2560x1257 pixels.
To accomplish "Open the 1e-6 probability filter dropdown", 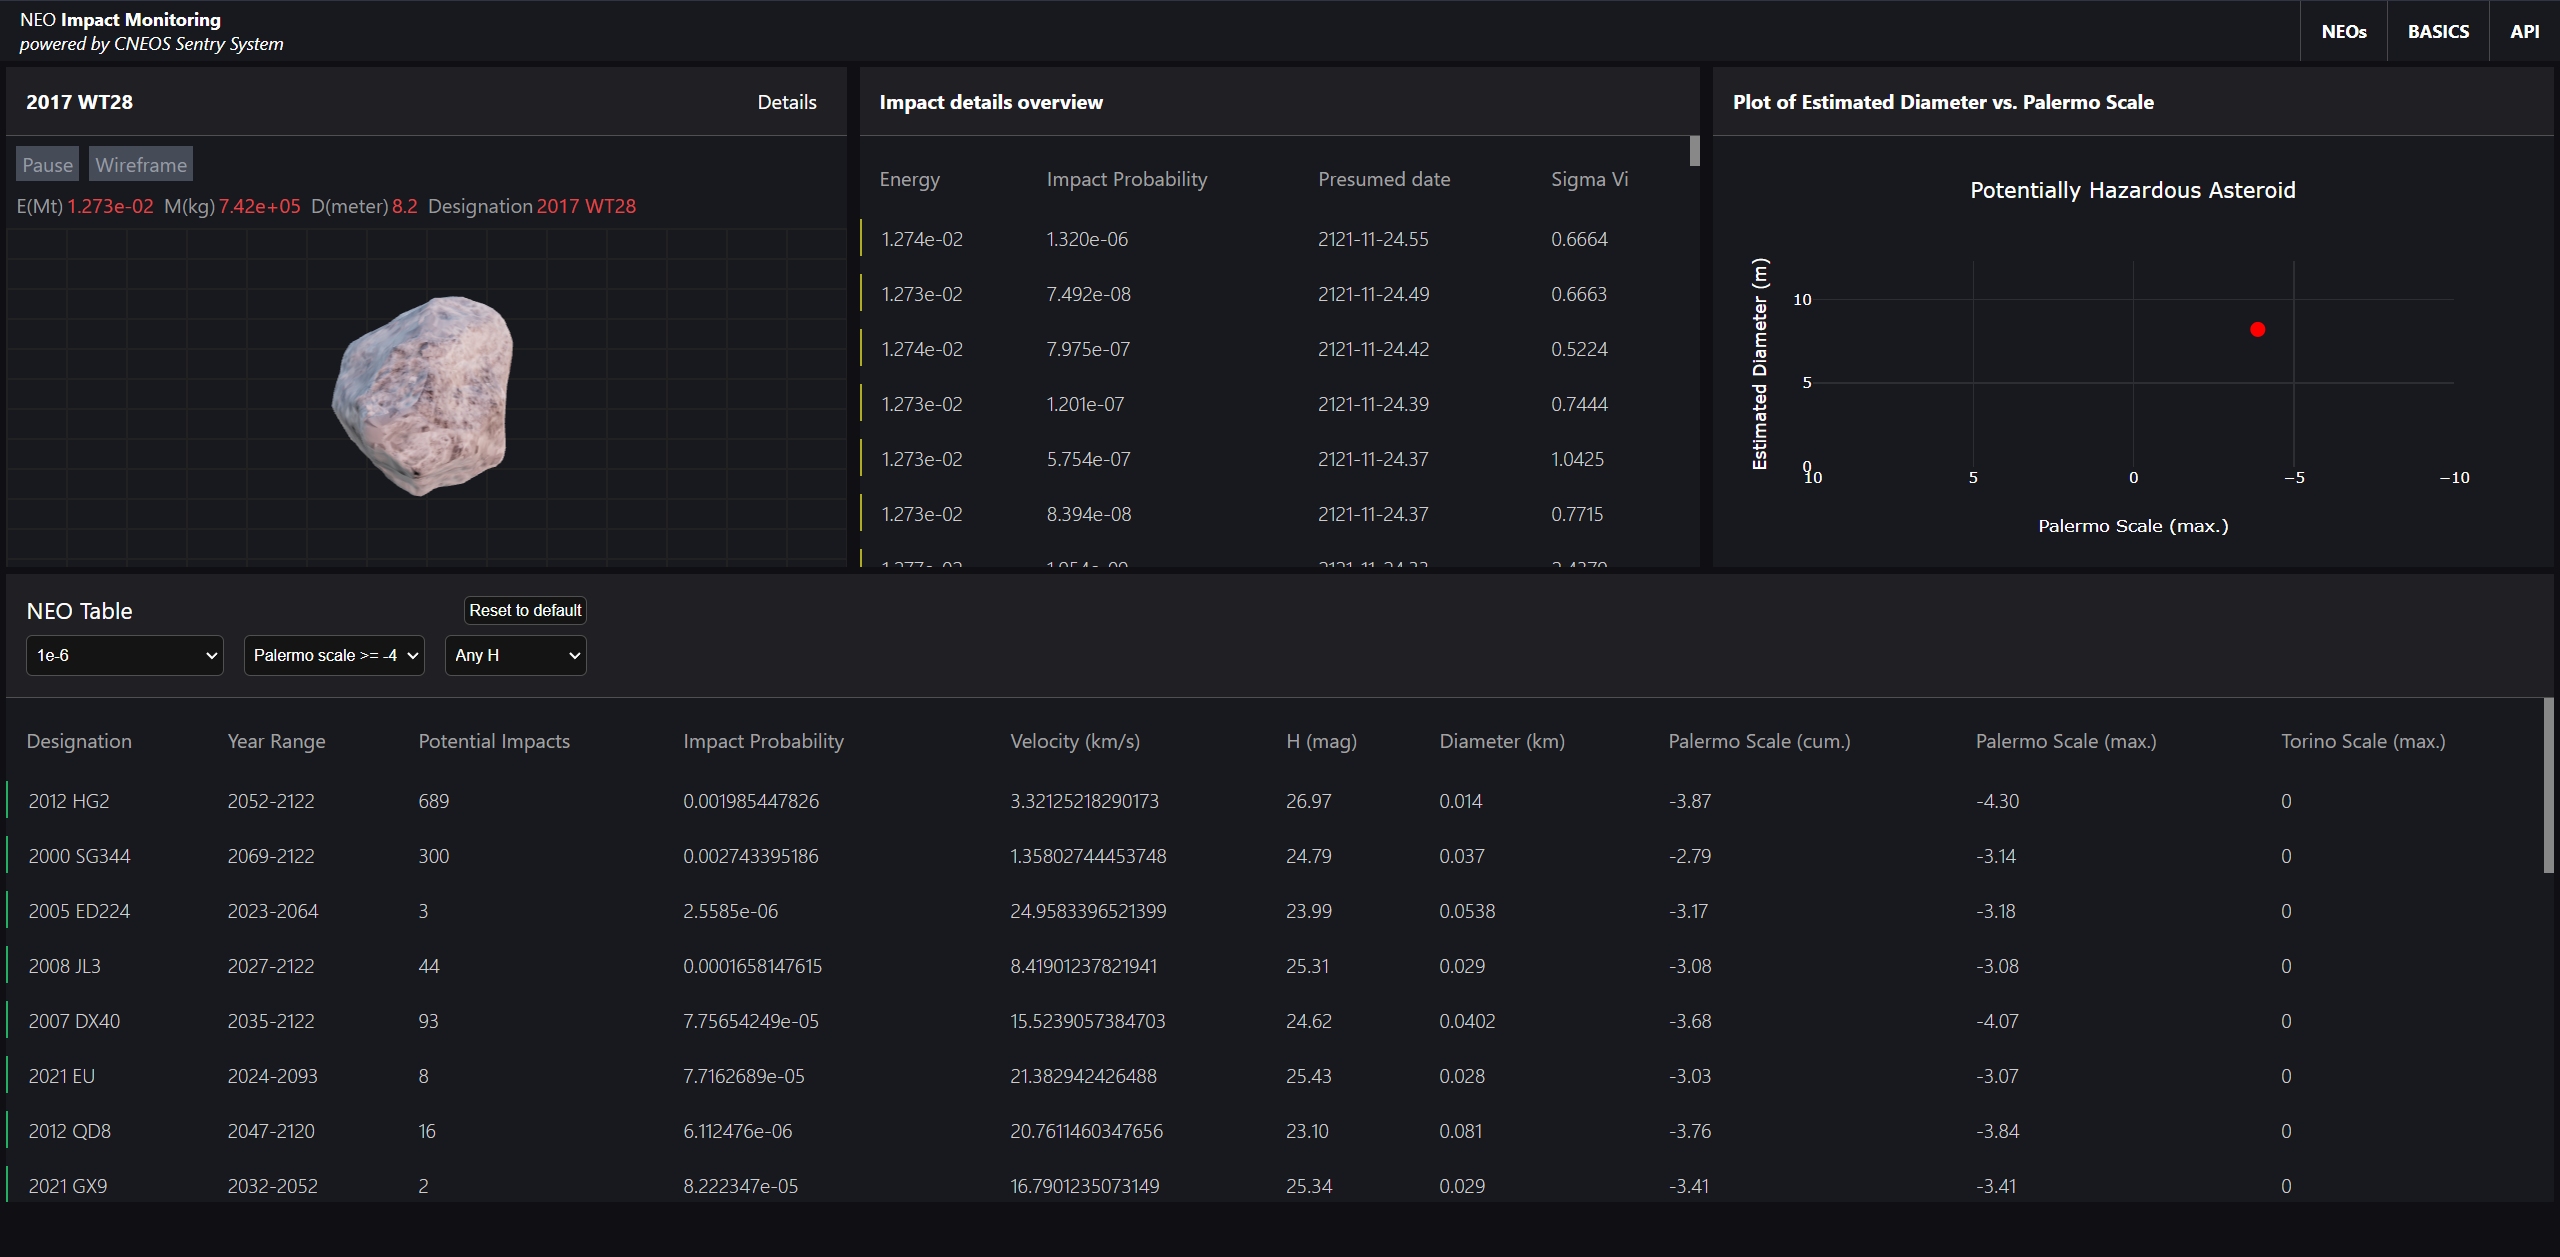I will pos(125,655).
